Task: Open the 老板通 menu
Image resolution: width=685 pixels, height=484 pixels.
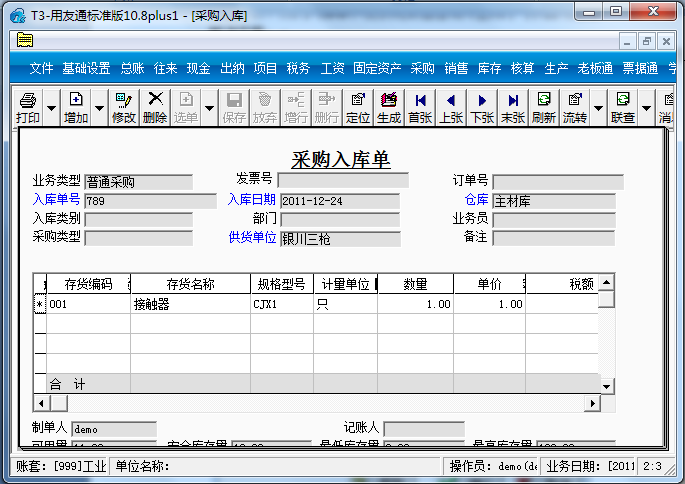Action: (595, 68)
